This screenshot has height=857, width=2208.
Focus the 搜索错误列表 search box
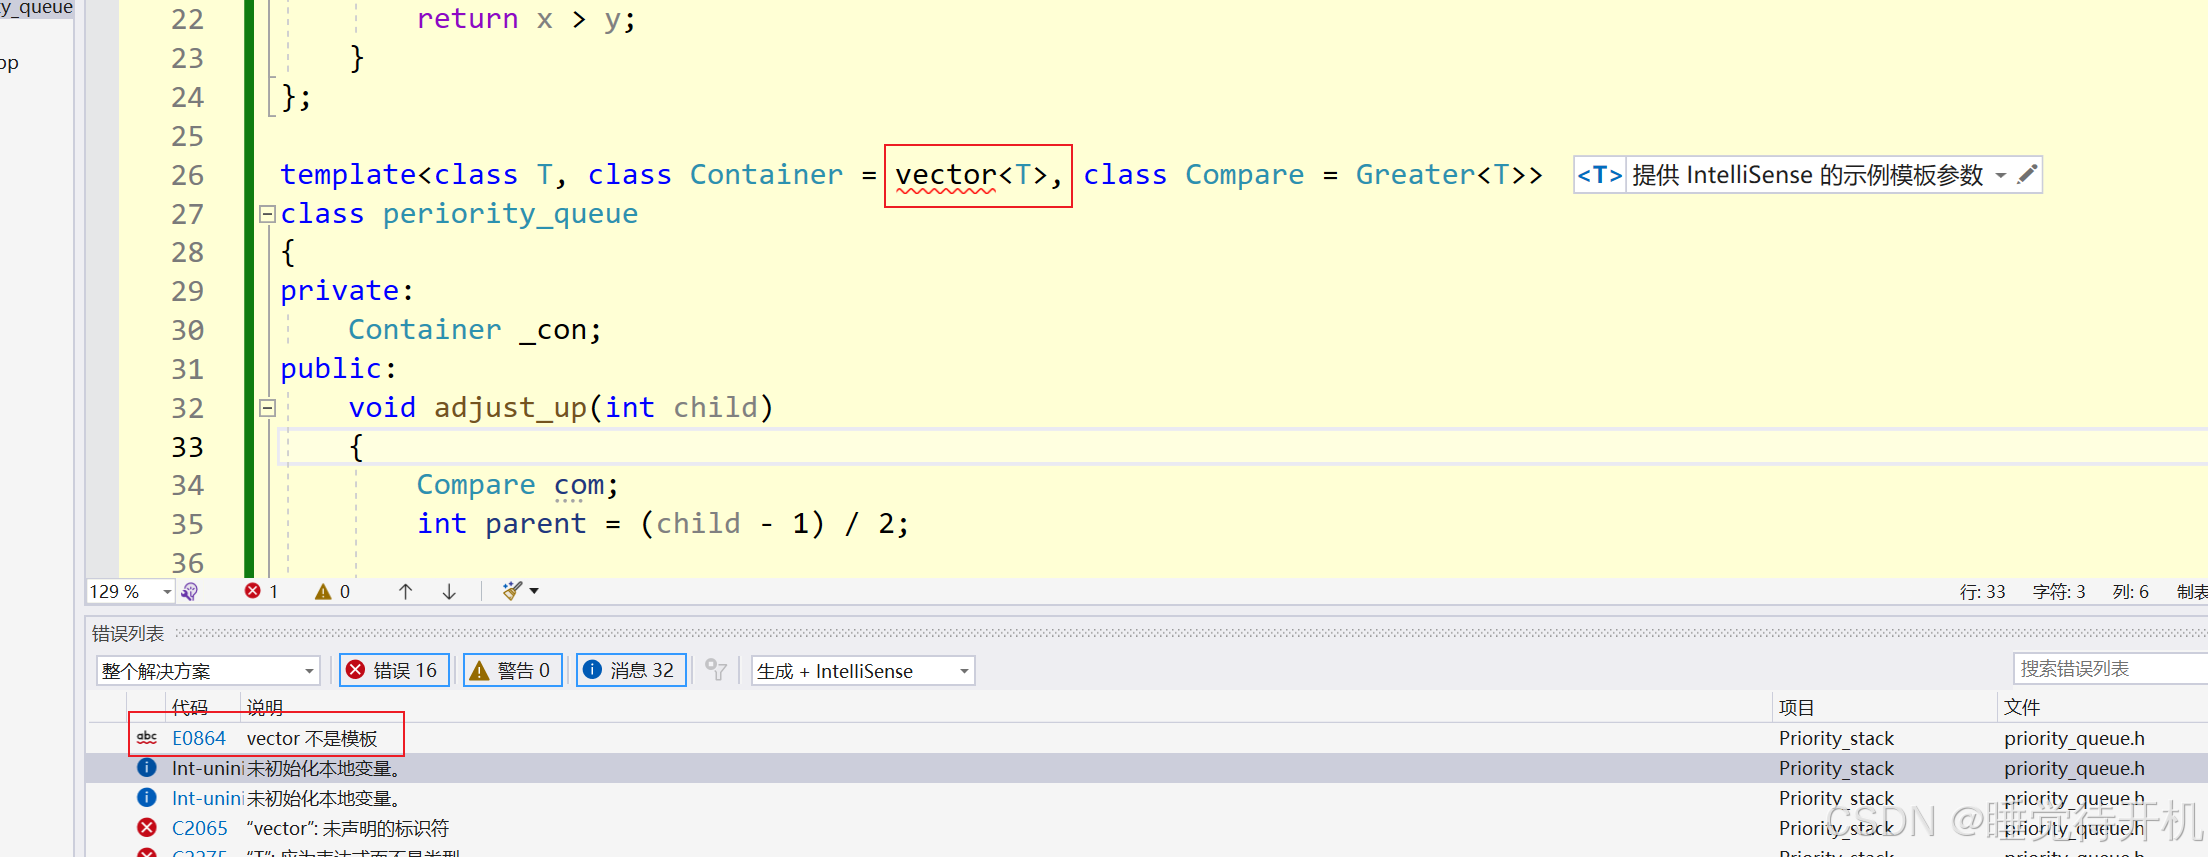[x=2110, y=668]
